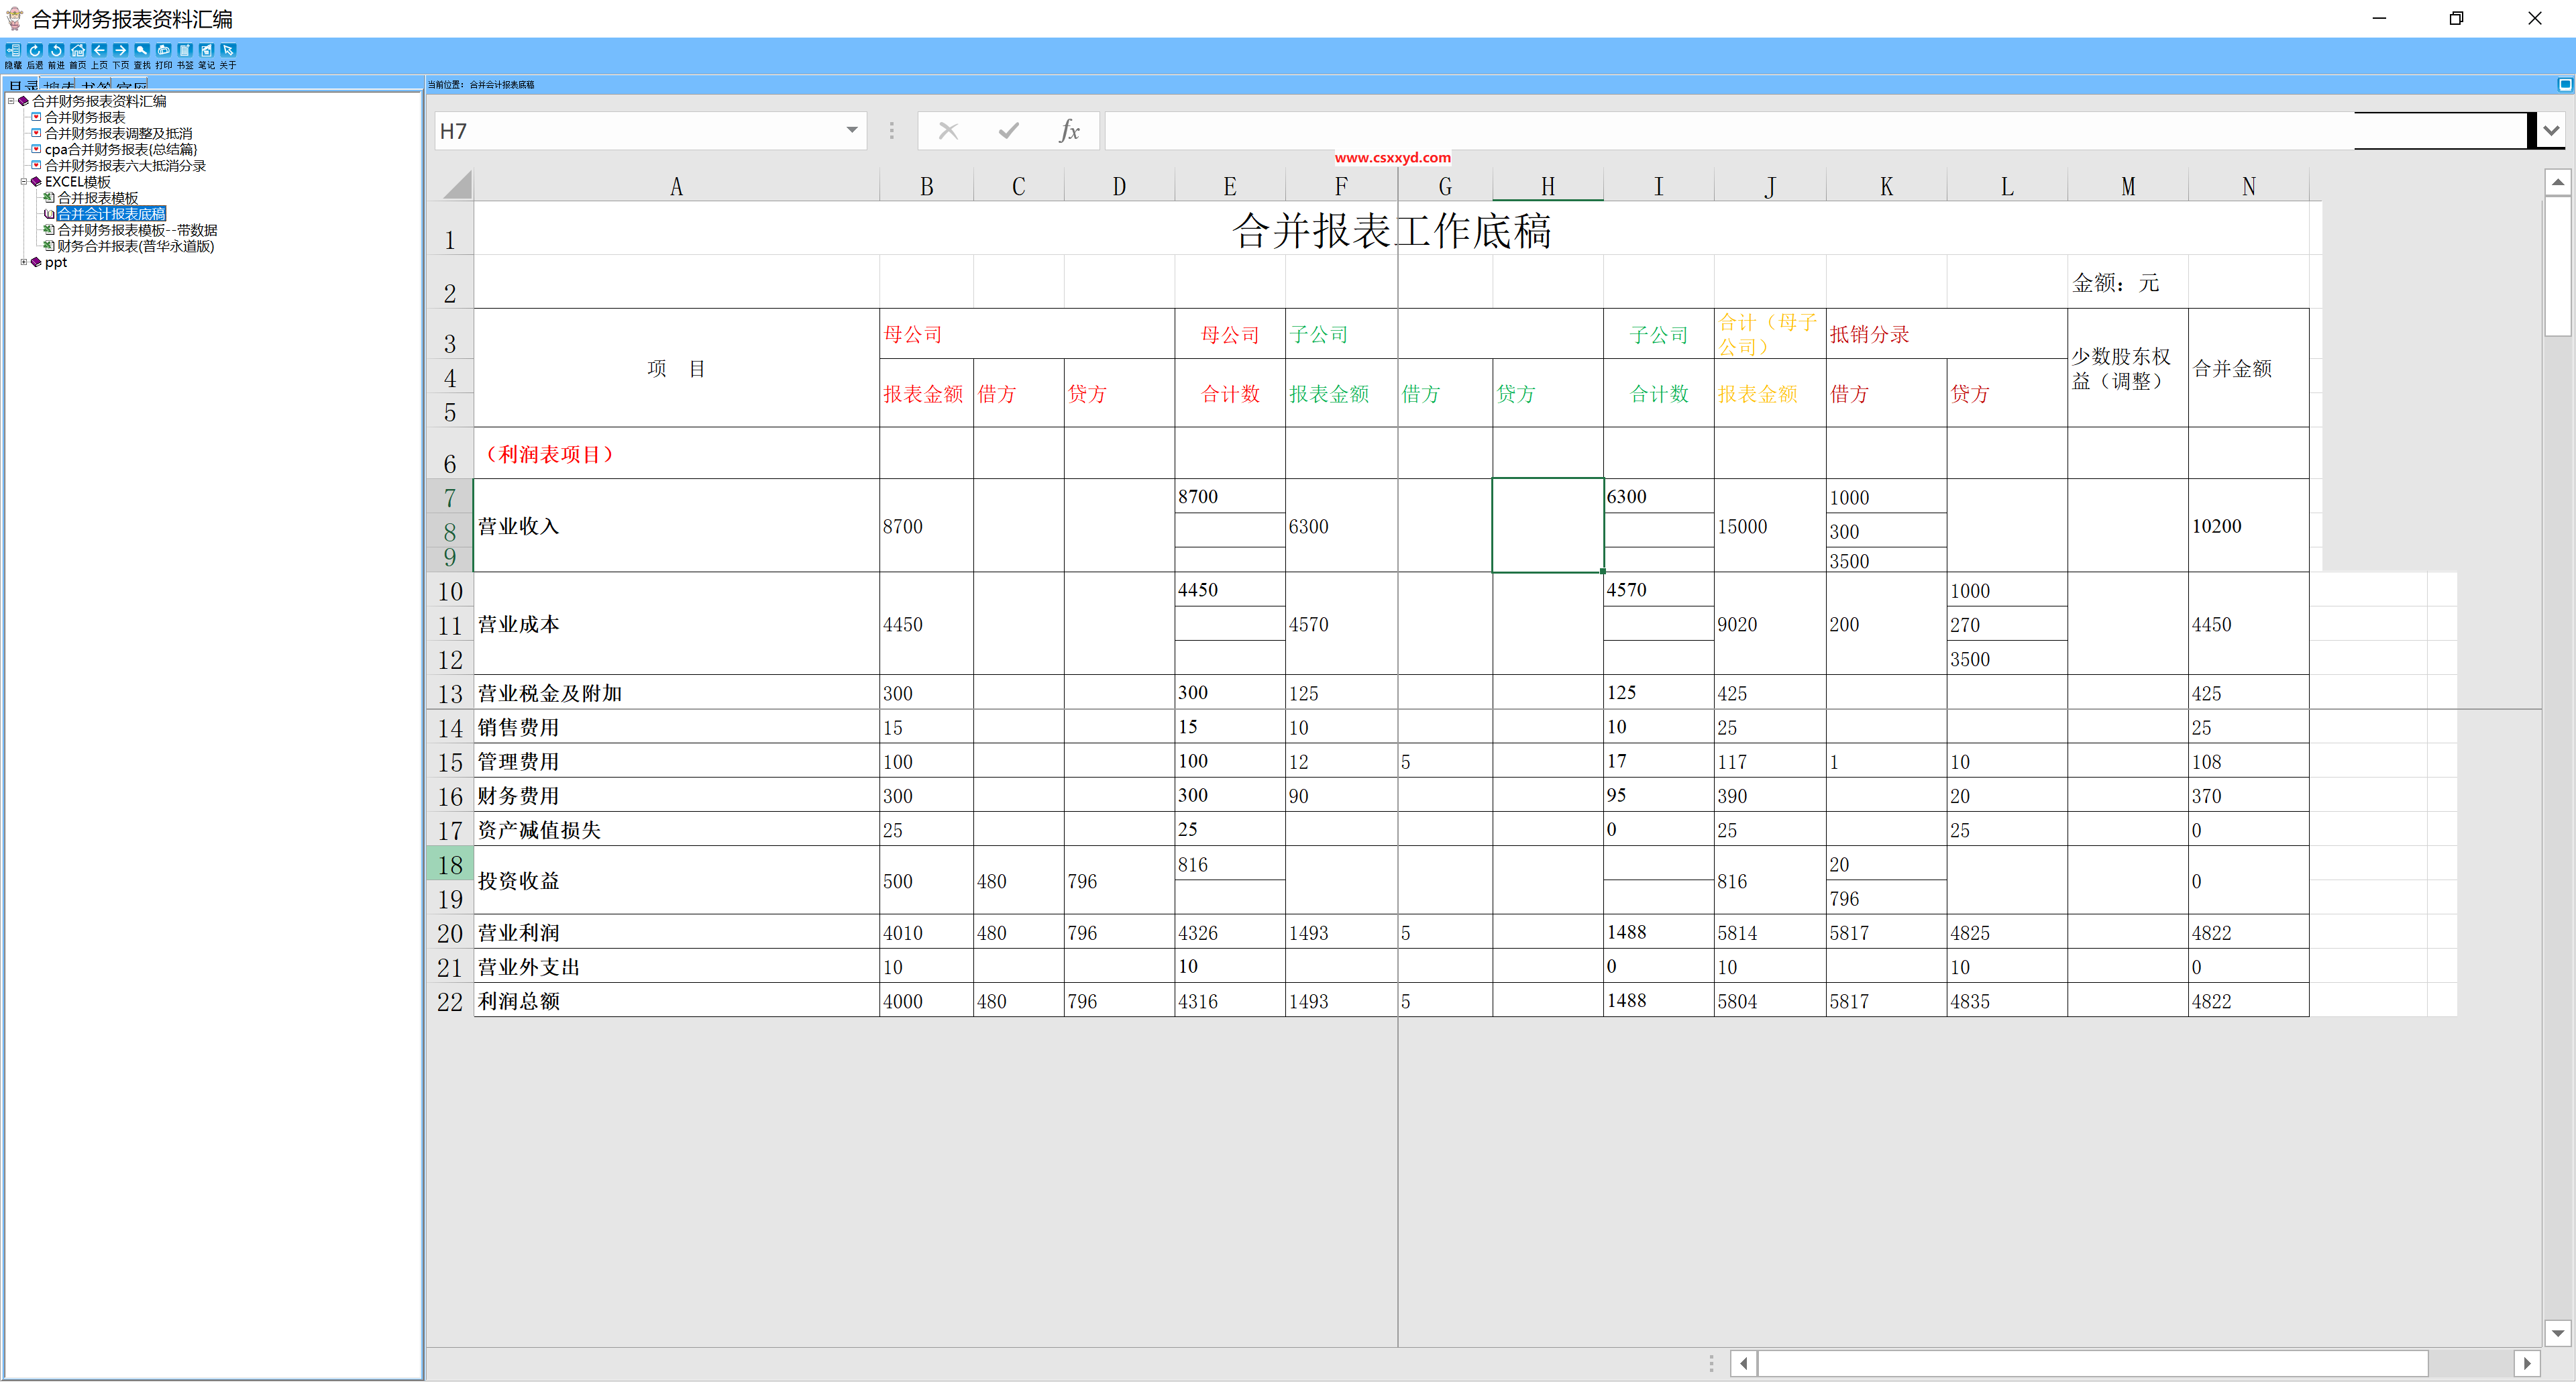The height and width of the screenshot is (1382, 2576).
Task: Expand the formula bar with the chevron
Action: coord(2551,131)
